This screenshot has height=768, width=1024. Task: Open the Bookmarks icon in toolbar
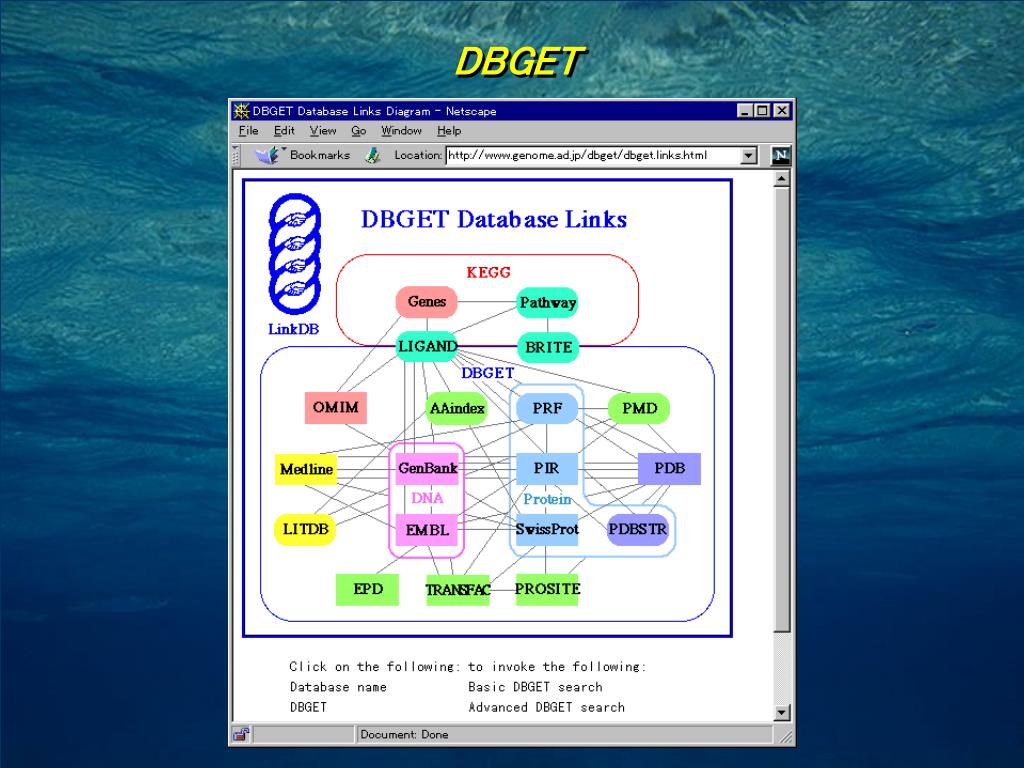pos(266,155)
